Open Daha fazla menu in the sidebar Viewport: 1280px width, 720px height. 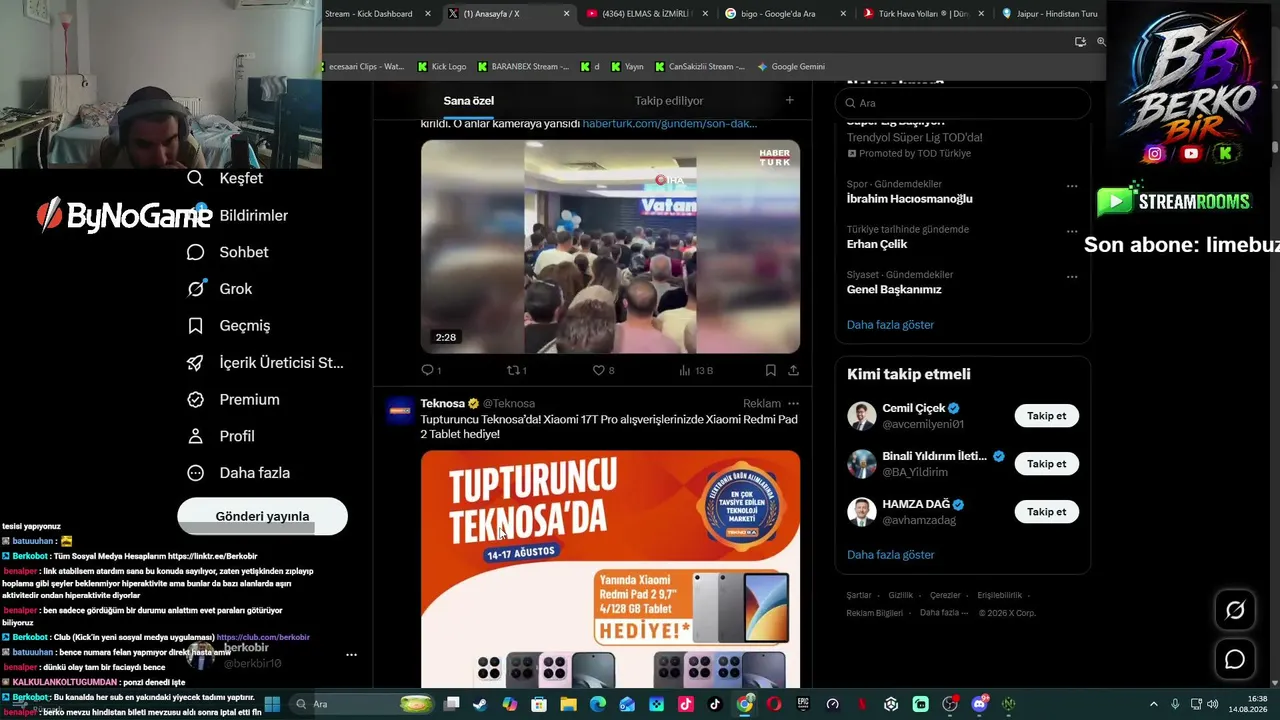pyautogui.click(x=239, y=472)
